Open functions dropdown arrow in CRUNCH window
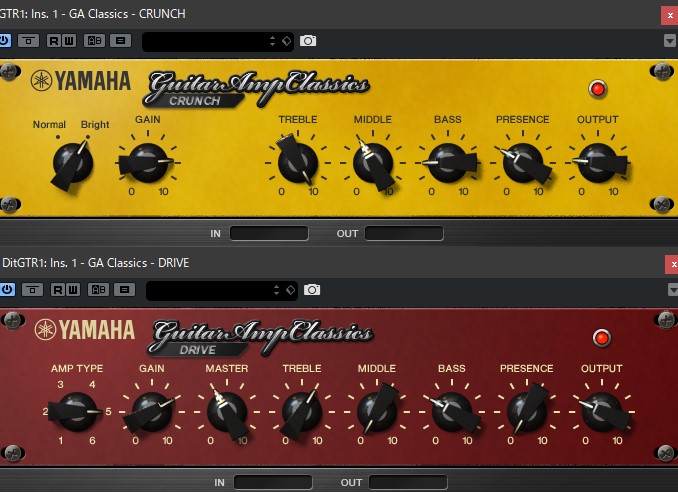The width and height of the screenshot is (678, 492). (670, 41)
